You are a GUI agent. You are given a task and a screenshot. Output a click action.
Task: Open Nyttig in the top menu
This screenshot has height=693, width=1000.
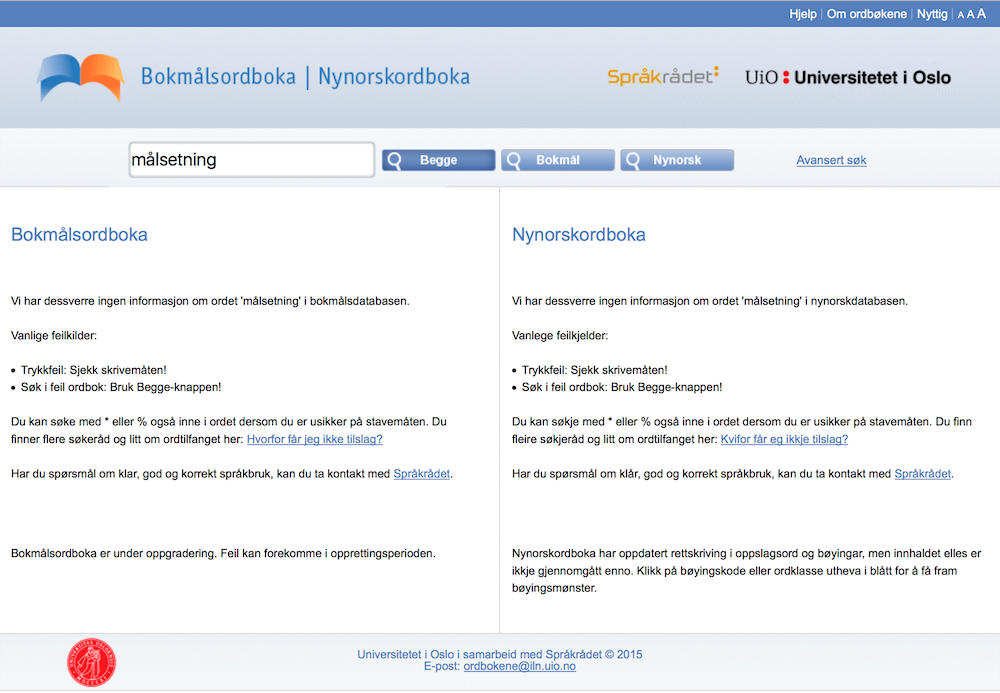932,14
